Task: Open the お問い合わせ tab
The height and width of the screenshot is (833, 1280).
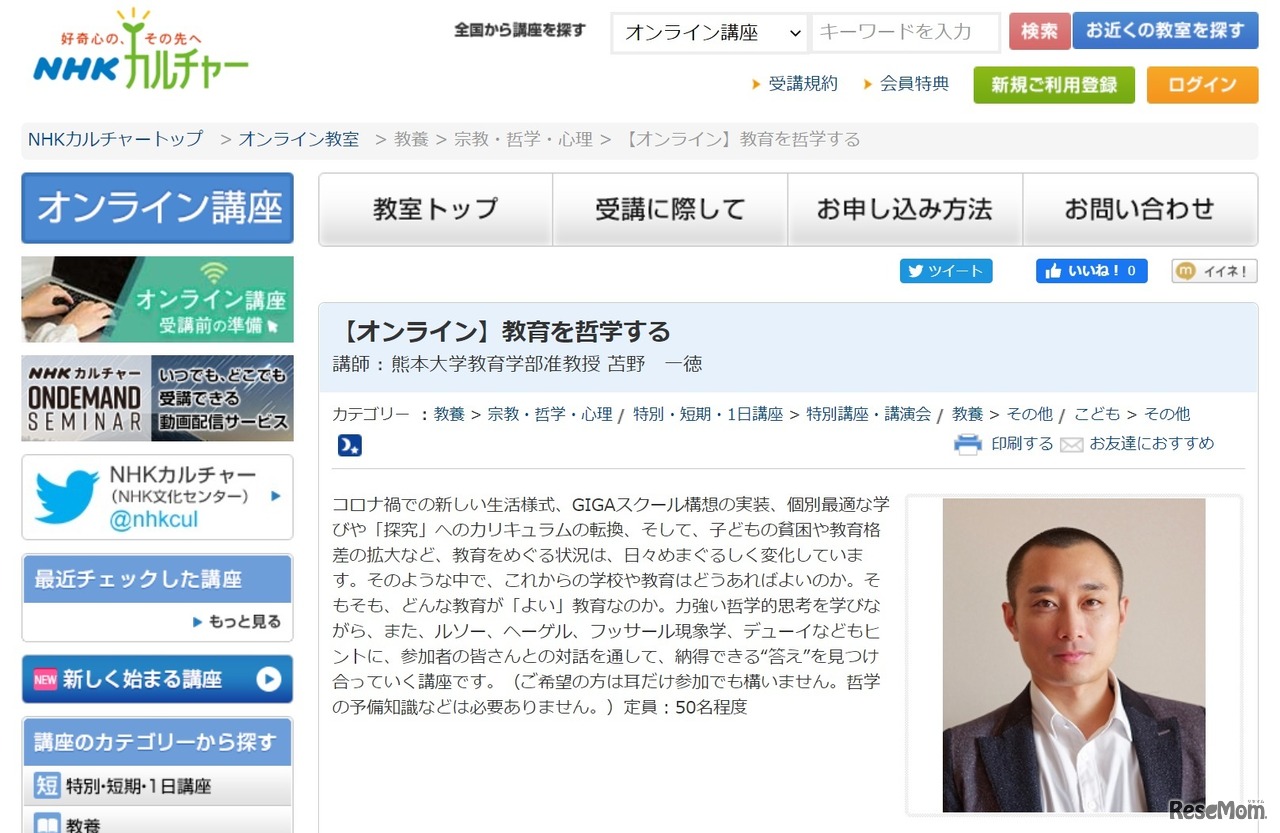Action: (x=1140, y=208)
